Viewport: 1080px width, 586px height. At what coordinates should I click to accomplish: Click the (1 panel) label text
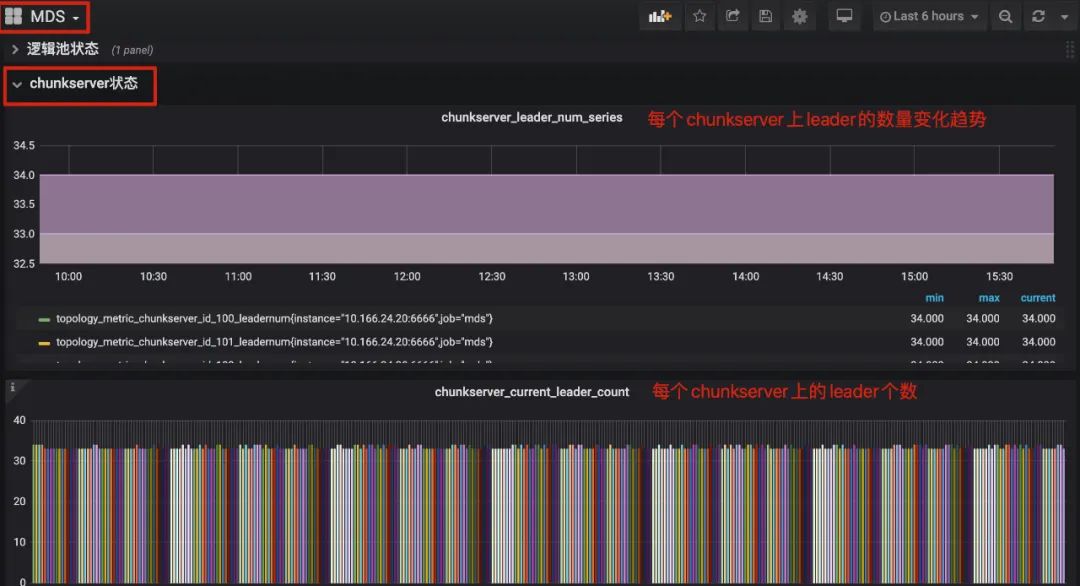[x=132, y=50]
